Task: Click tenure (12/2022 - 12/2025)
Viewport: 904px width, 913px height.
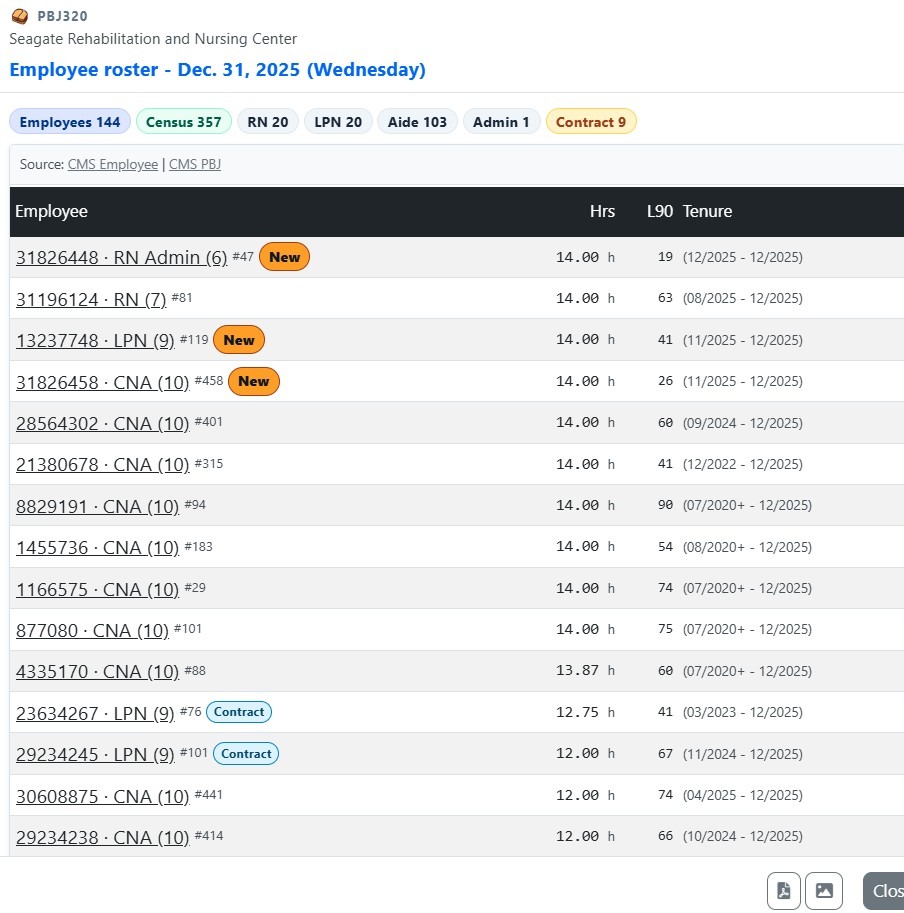Action: [743, 465]
